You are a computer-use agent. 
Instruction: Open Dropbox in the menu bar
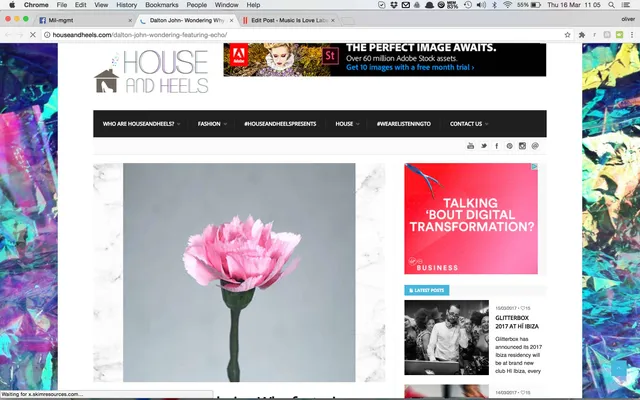click(x=394, y=5)
